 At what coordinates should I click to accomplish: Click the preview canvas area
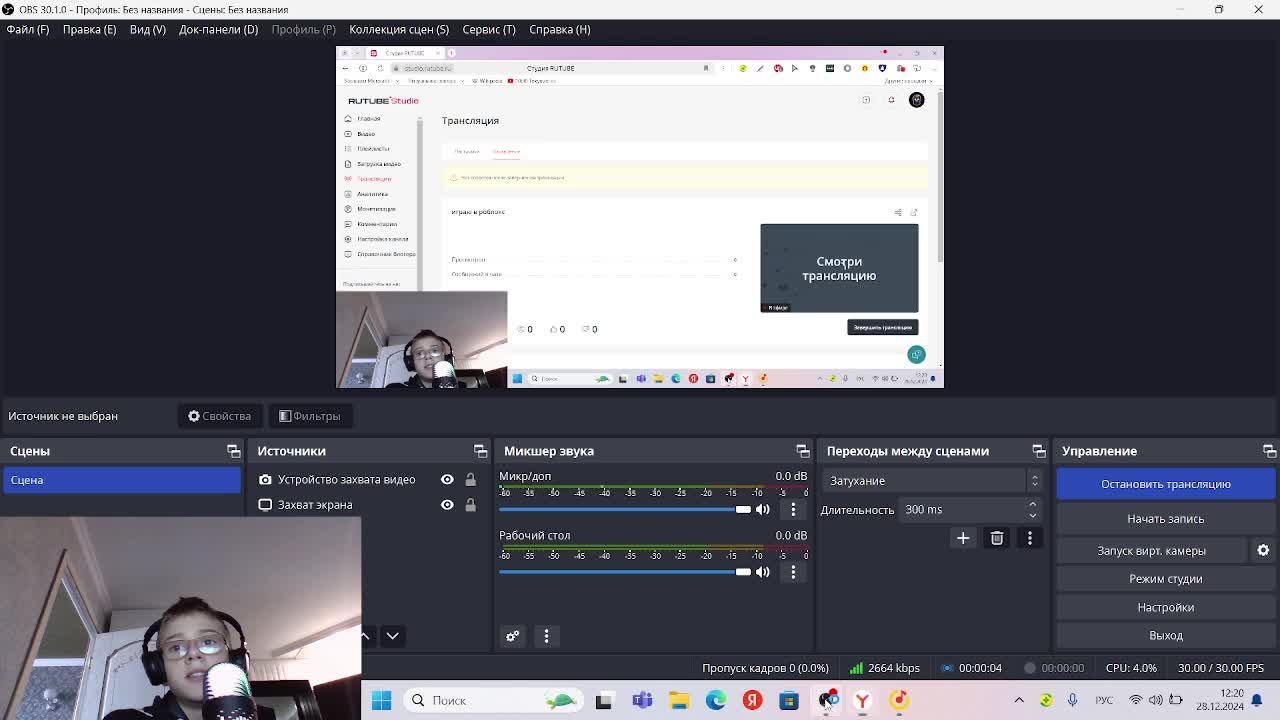(x=640, y=217)
